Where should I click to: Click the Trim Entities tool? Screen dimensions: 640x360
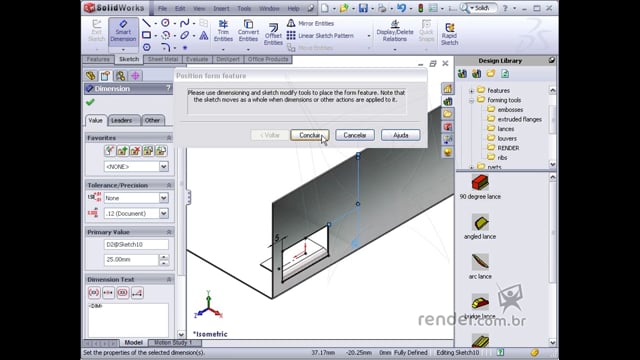223,31
